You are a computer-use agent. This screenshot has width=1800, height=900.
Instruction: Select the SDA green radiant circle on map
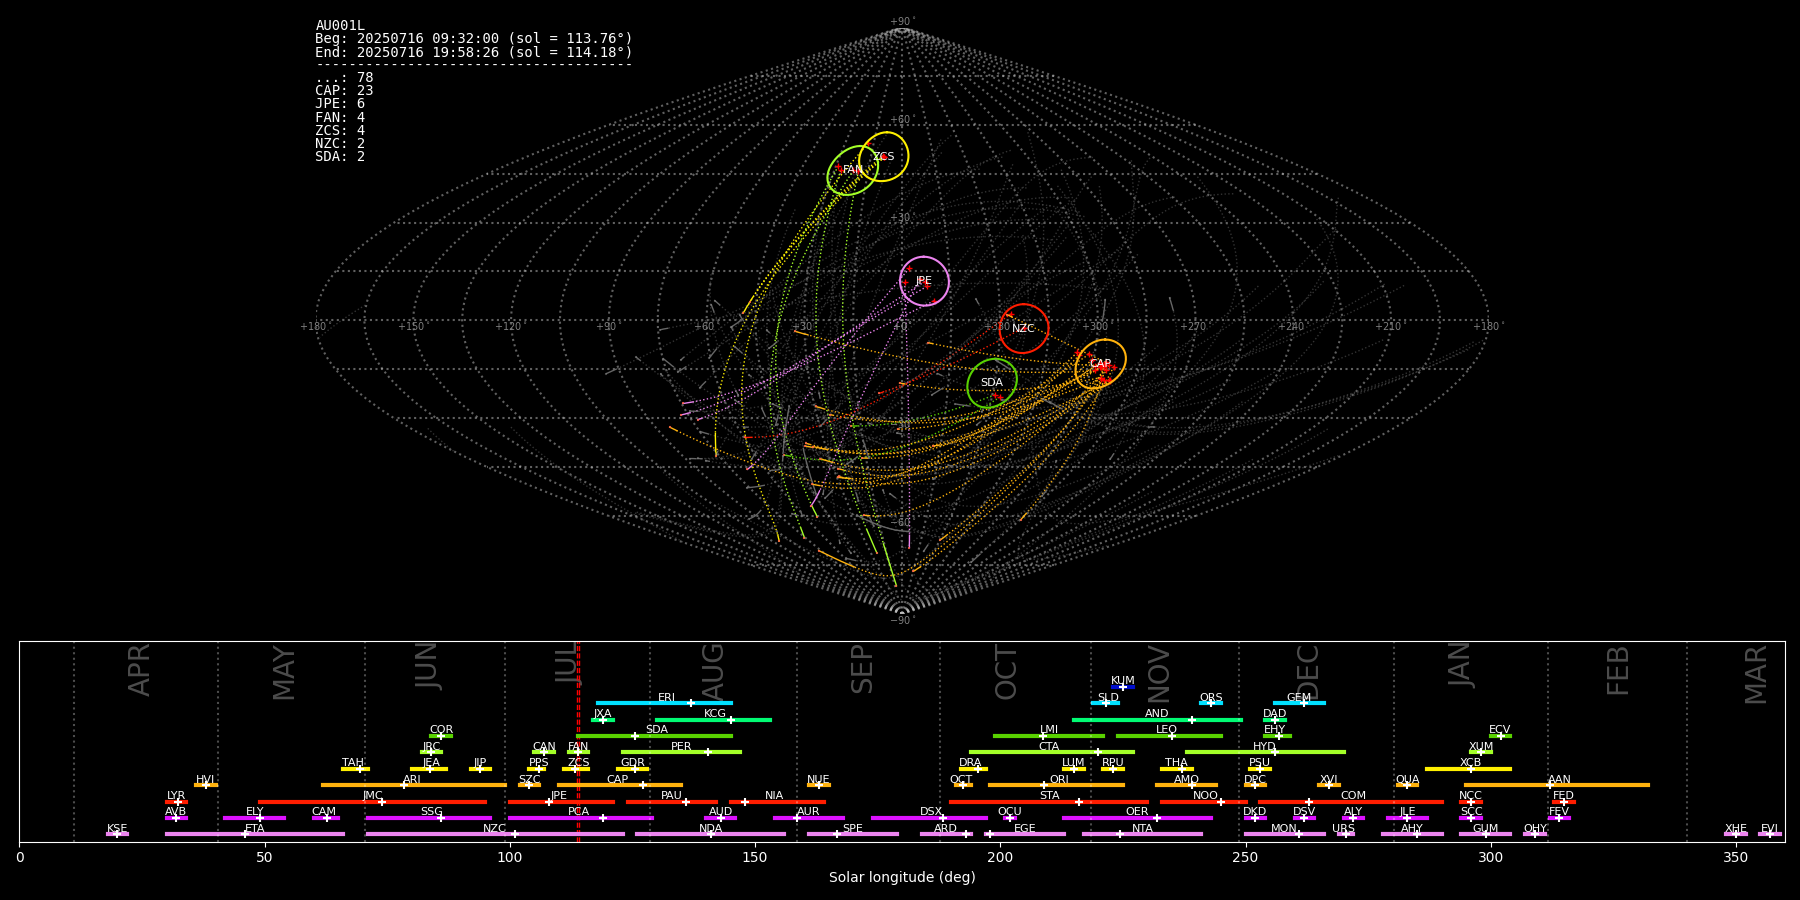coord(992,383)
